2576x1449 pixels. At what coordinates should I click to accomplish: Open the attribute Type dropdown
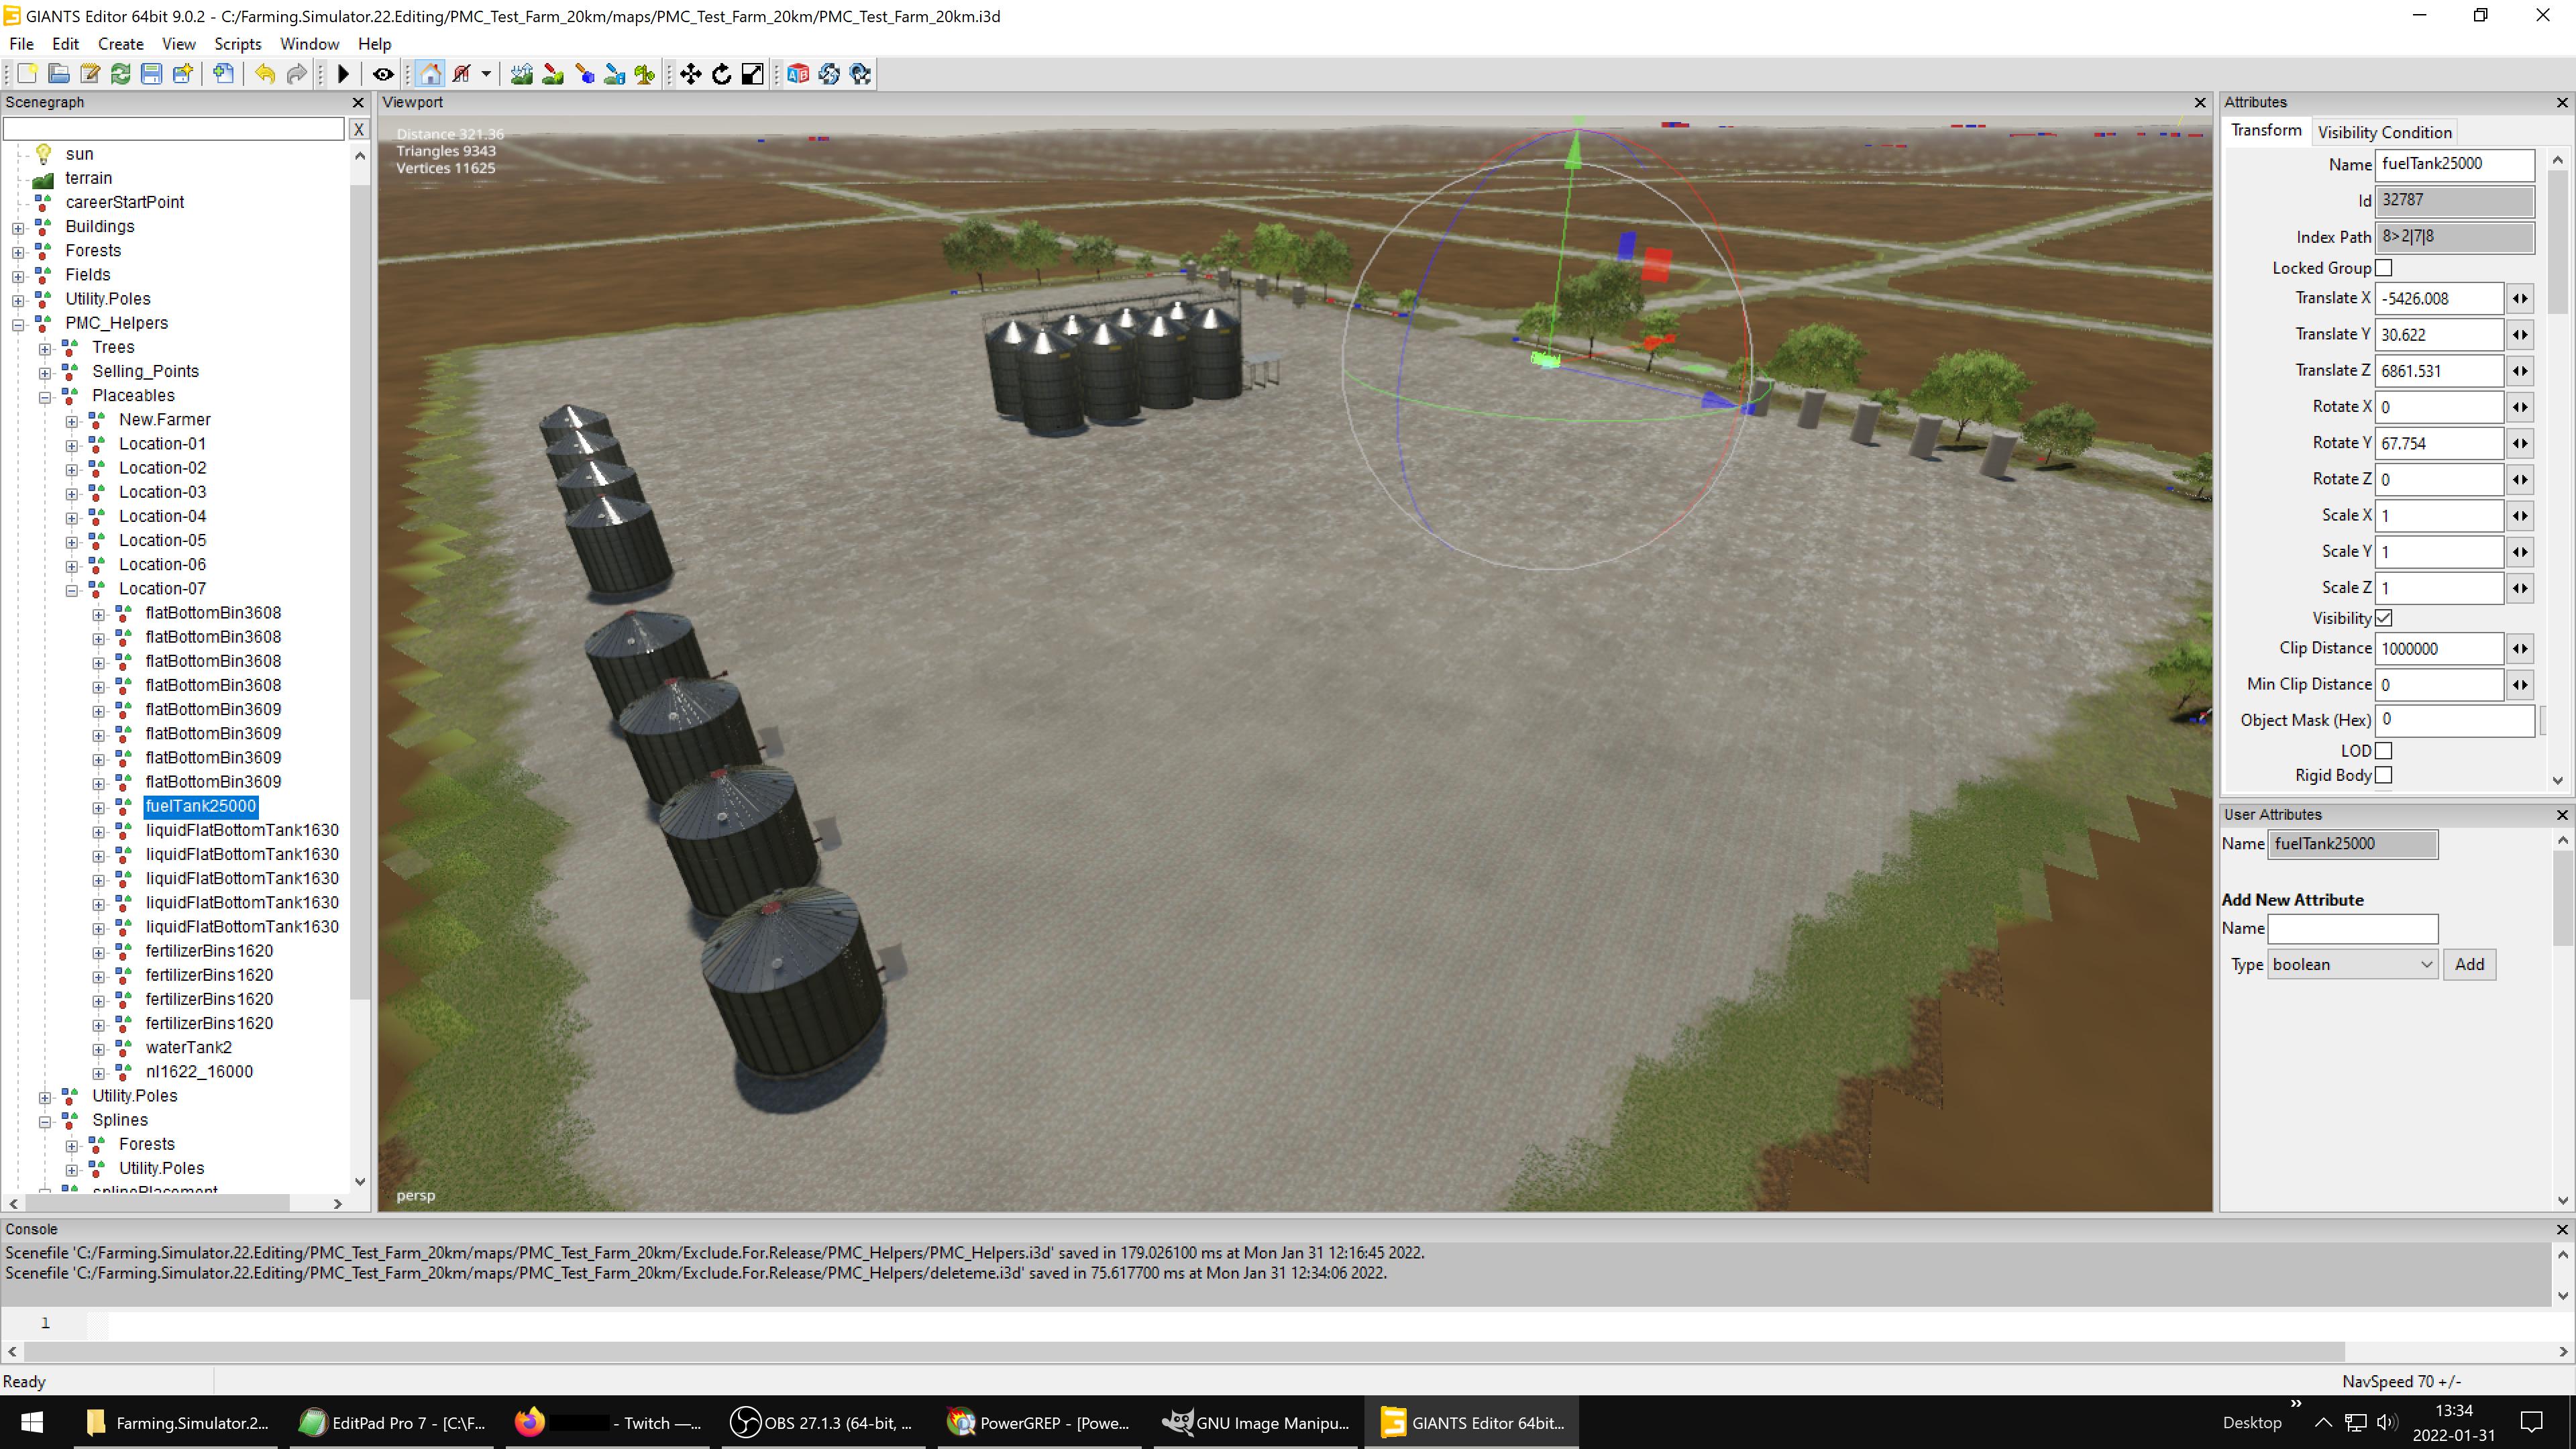coord(2352,965)
